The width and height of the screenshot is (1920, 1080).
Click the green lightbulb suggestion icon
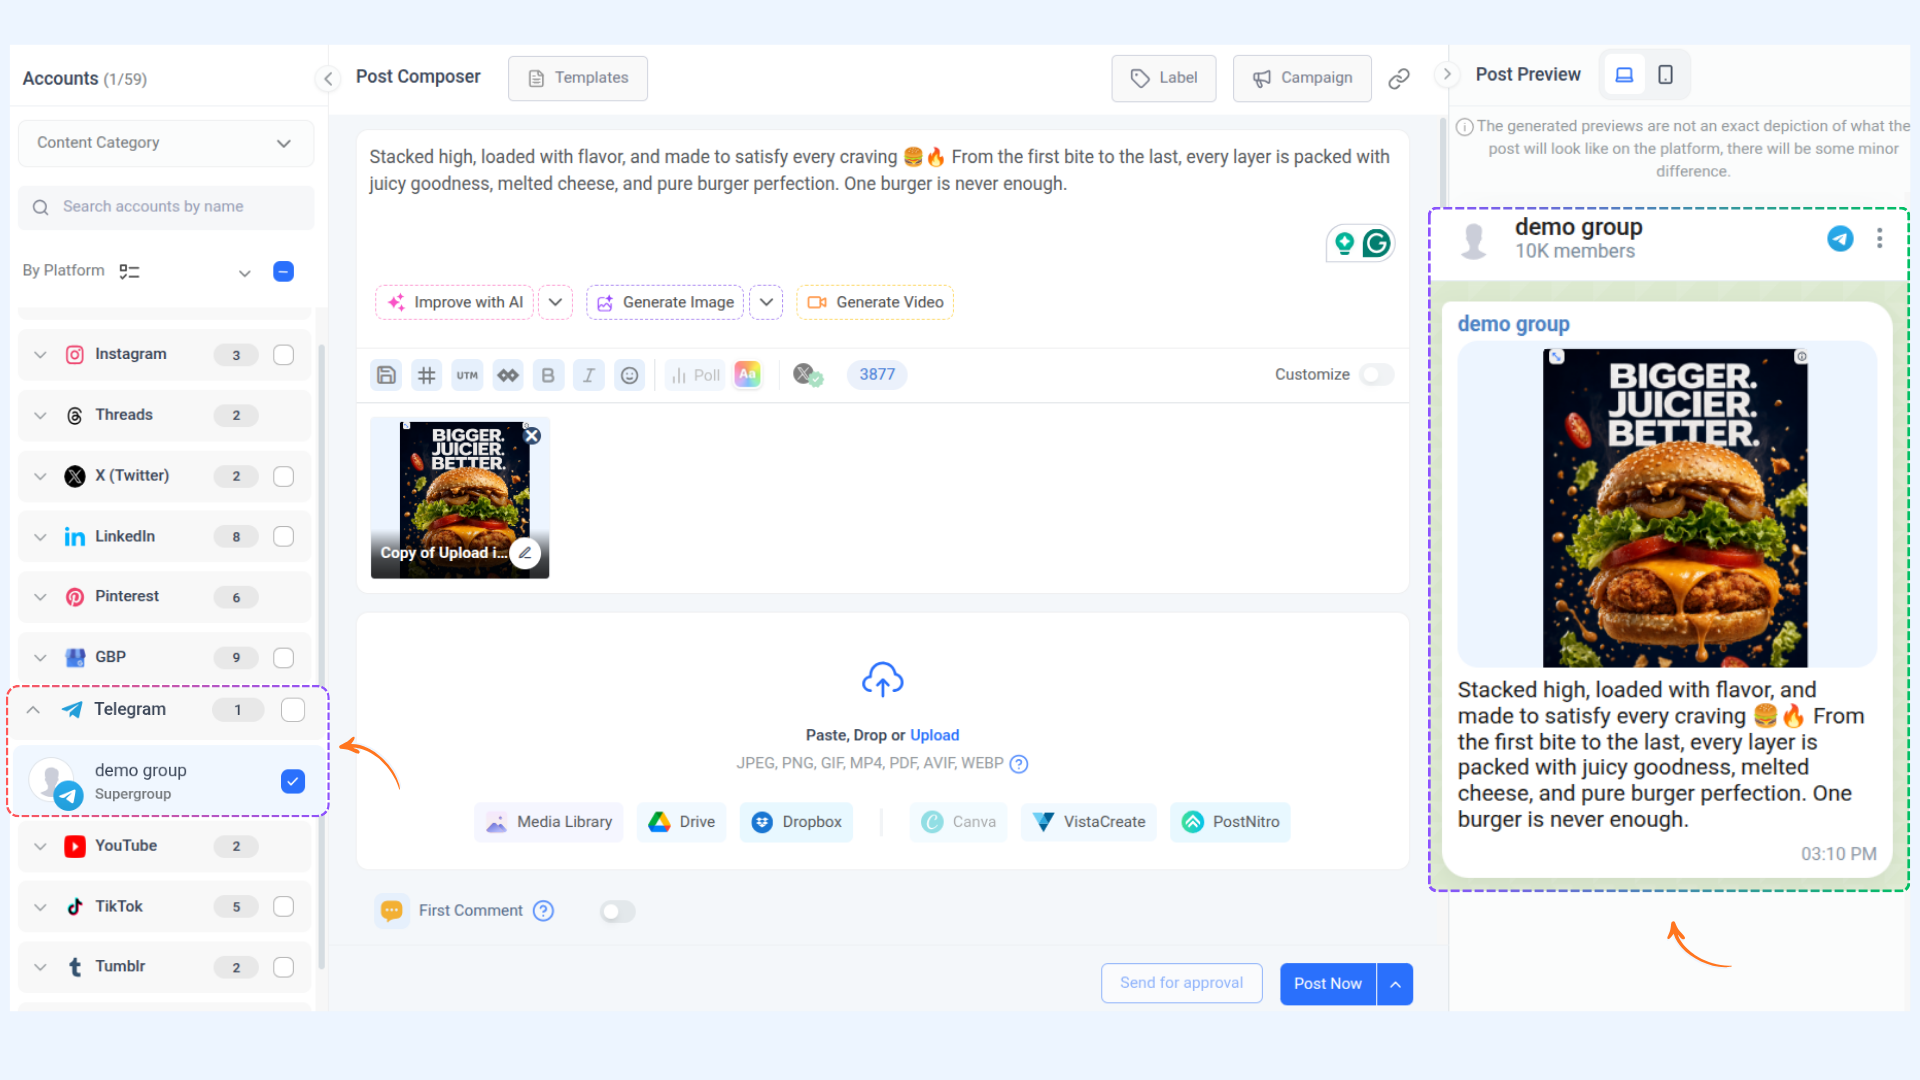click(1345, 243)
